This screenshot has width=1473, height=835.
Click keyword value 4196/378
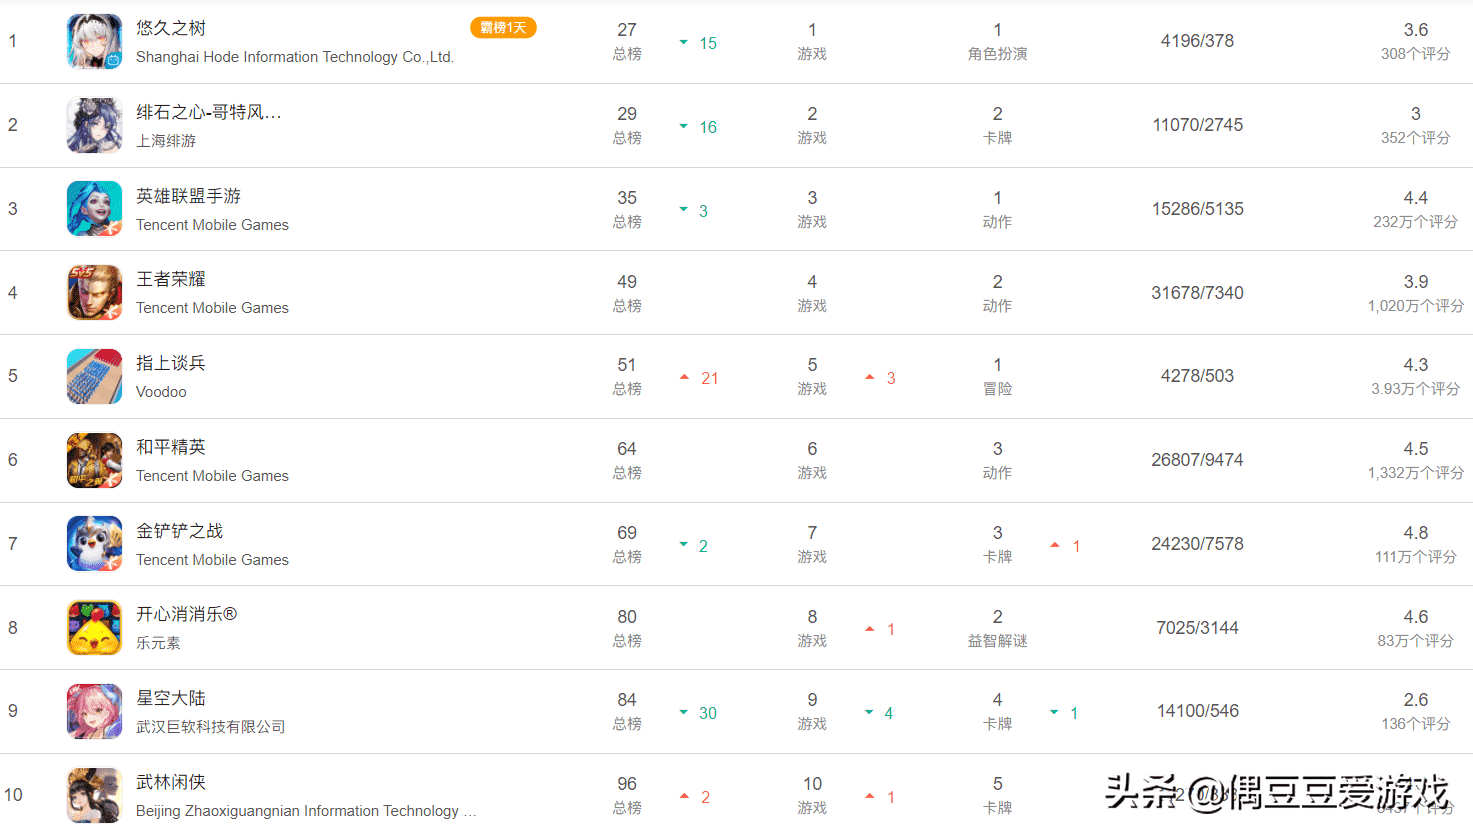pyautogui.click(x=1197, y=41)
